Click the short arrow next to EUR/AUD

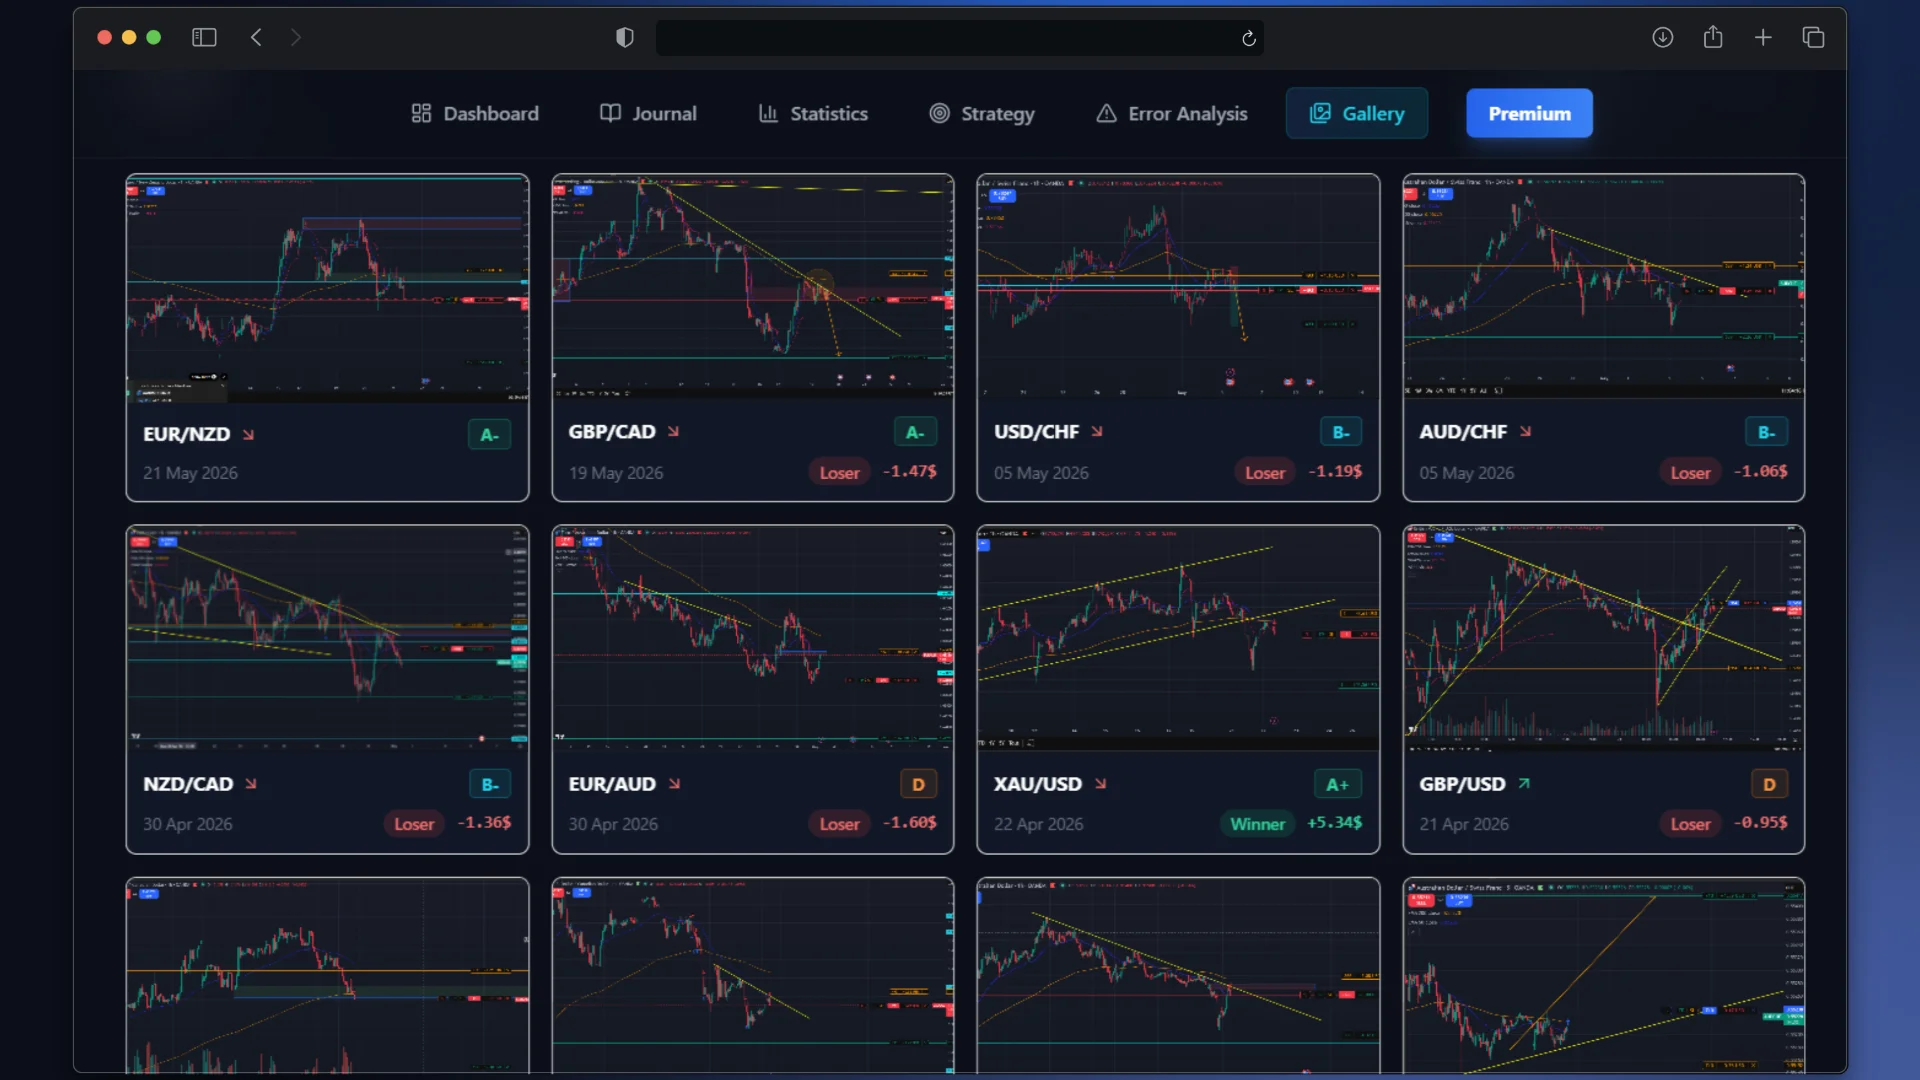[674, 783]
